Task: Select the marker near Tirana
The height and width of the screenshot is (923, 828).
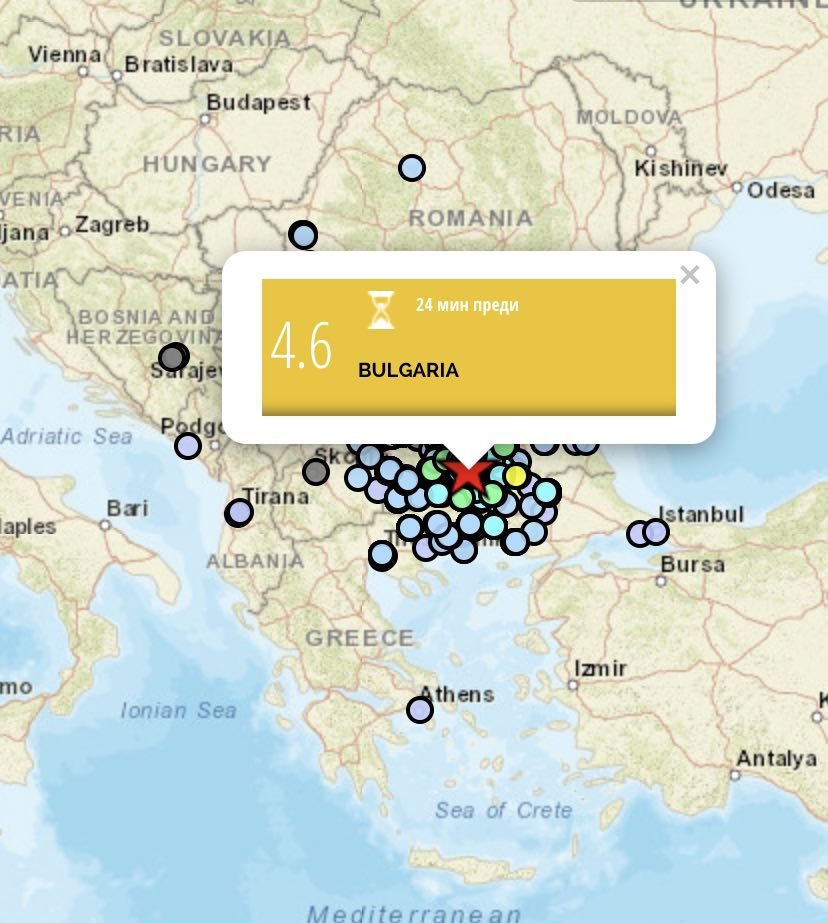Action: 238,513
